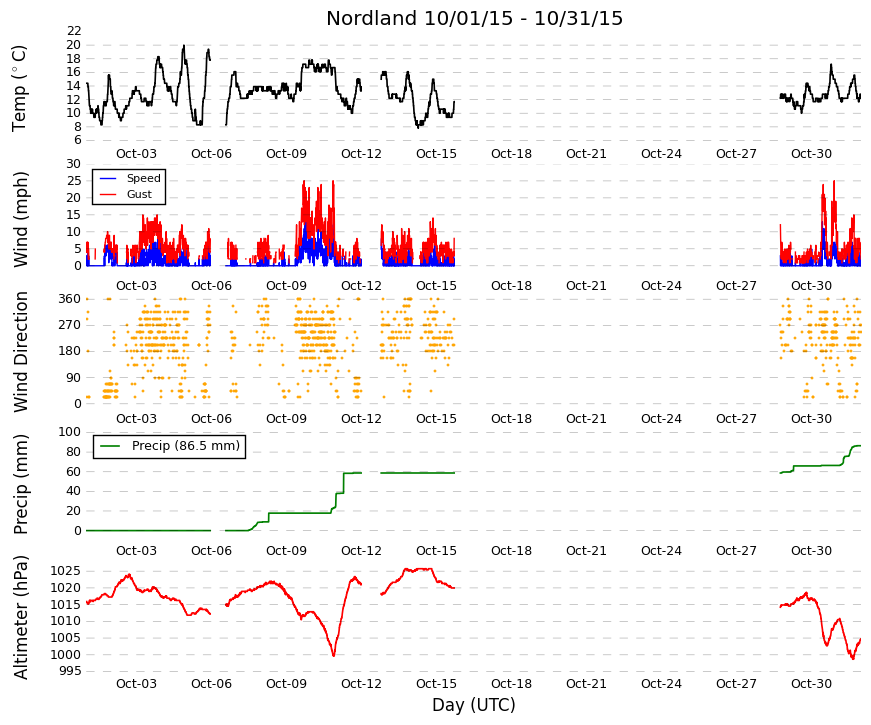
Task: Click the blue Speed legend line
Action: (x=108, y=178)
